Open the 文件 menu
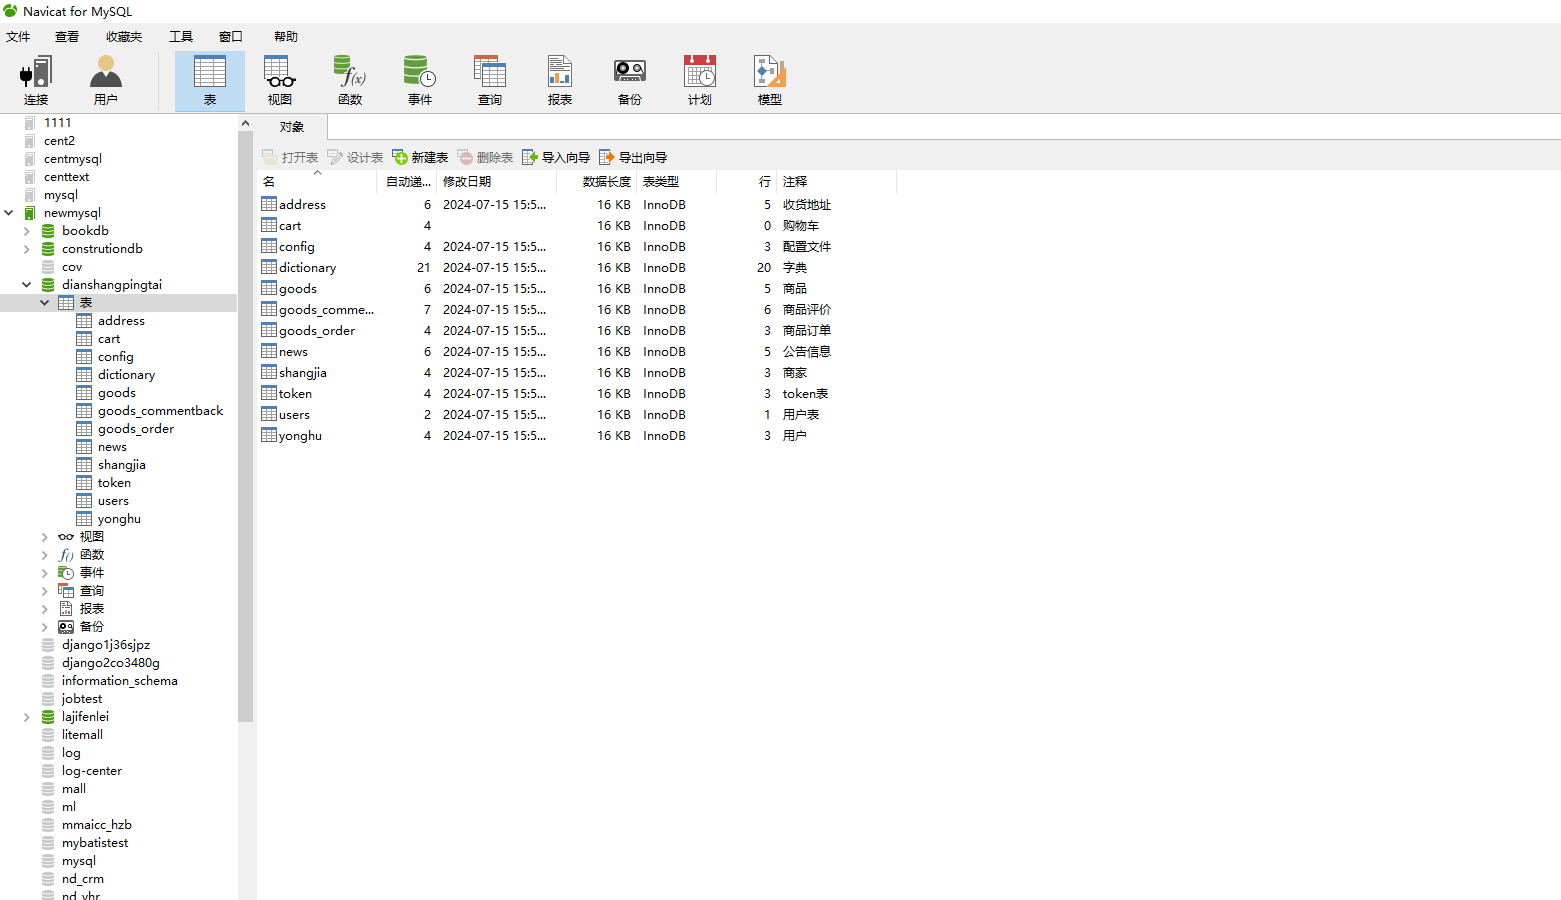Screen dimensions: 1561x900 (18, 36)
